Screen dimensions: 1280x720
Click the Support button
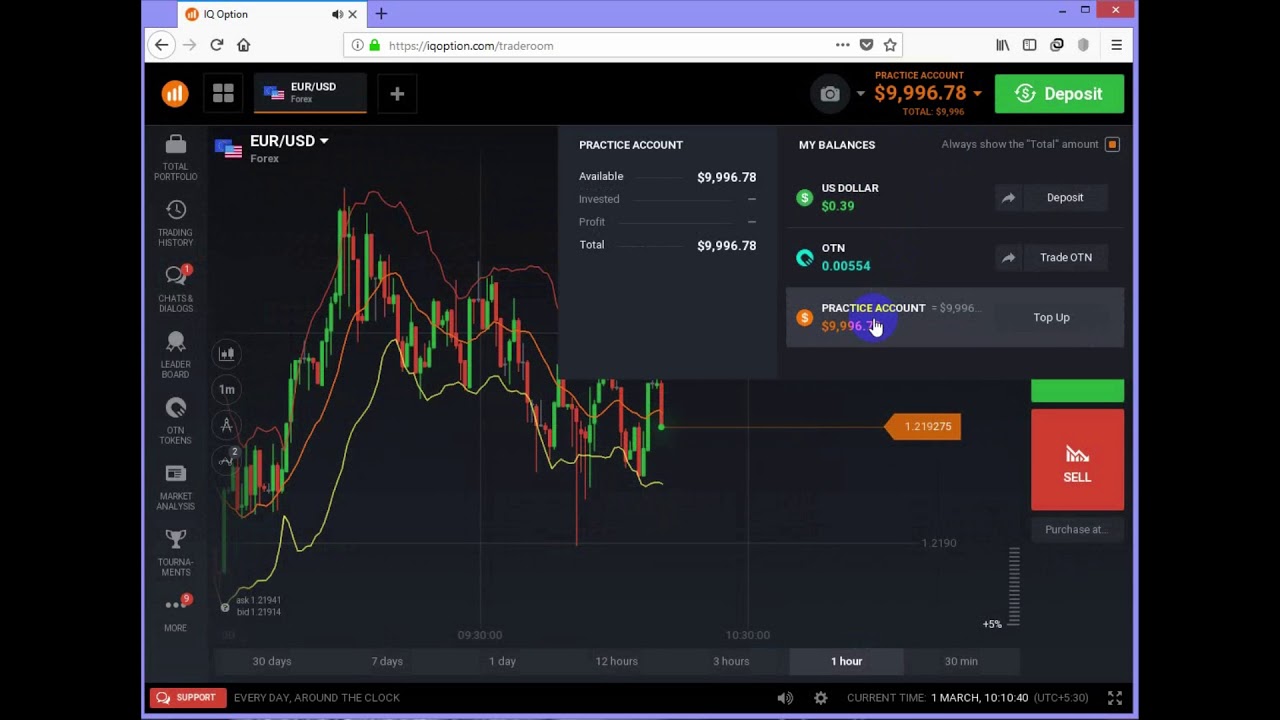(187, 698)
